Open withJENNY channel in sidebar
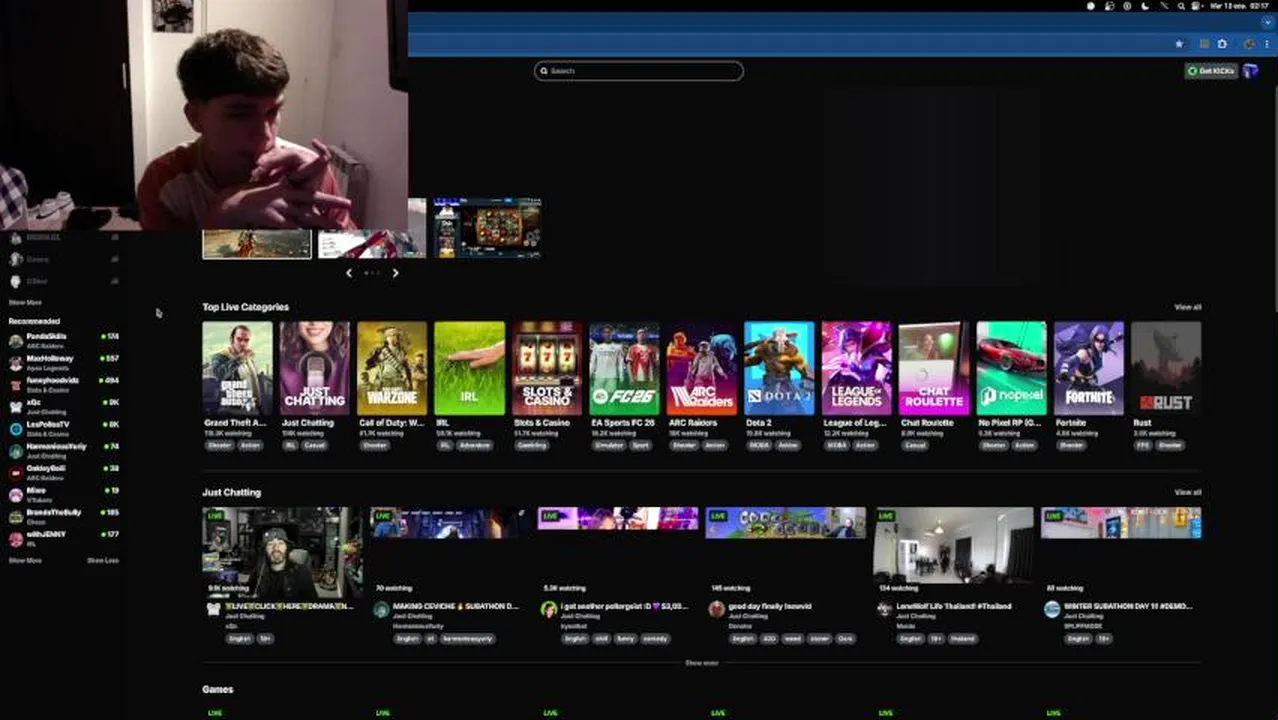Viewport: 1278px width, 720px height. tap(64, 538)
